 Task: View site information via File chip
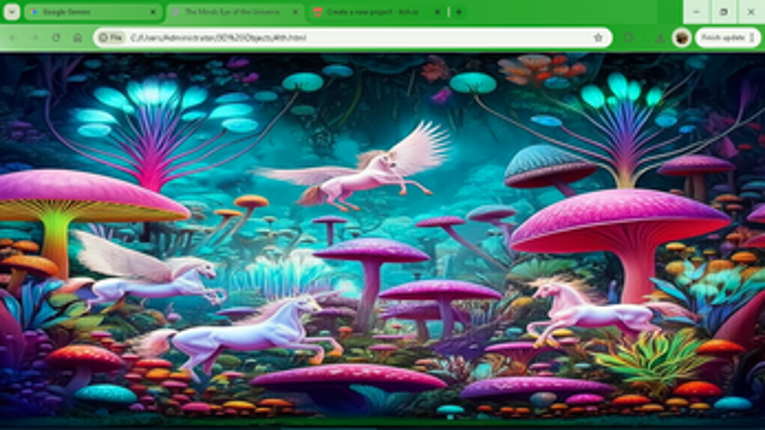tap(111, 38)
